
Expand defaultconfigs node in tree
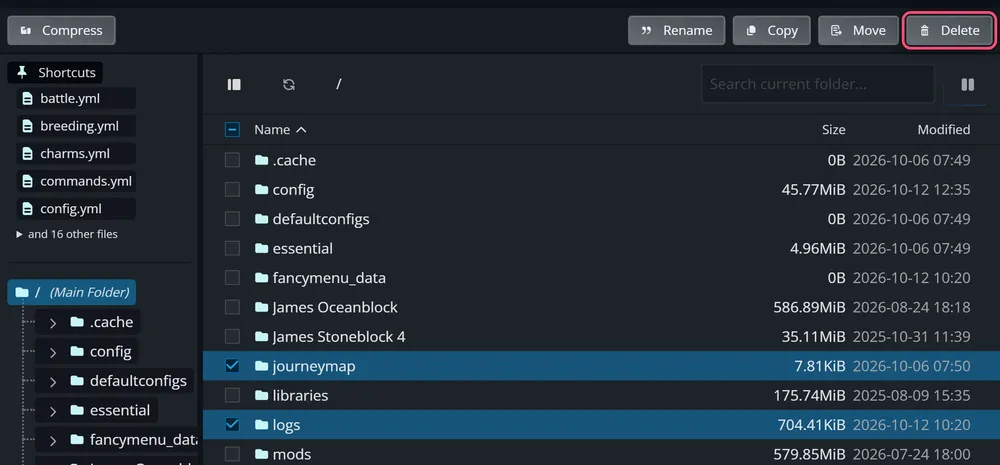[53, 381]
